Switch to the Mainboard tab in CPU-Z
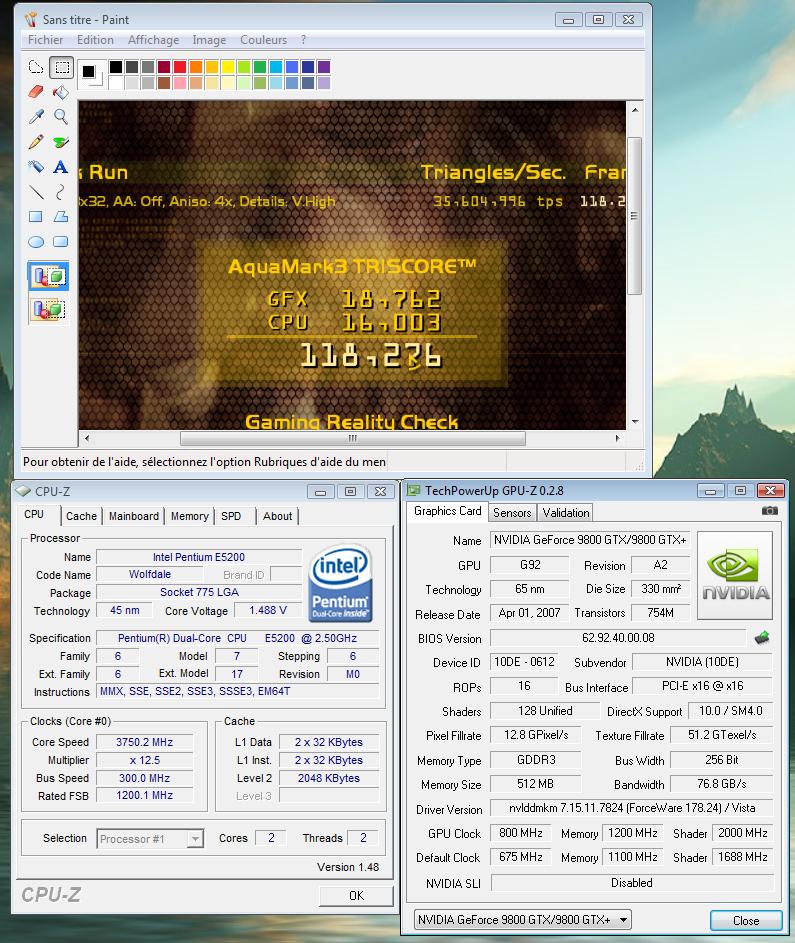This screenshot has width=795, height=943. [x=134, y=516]
